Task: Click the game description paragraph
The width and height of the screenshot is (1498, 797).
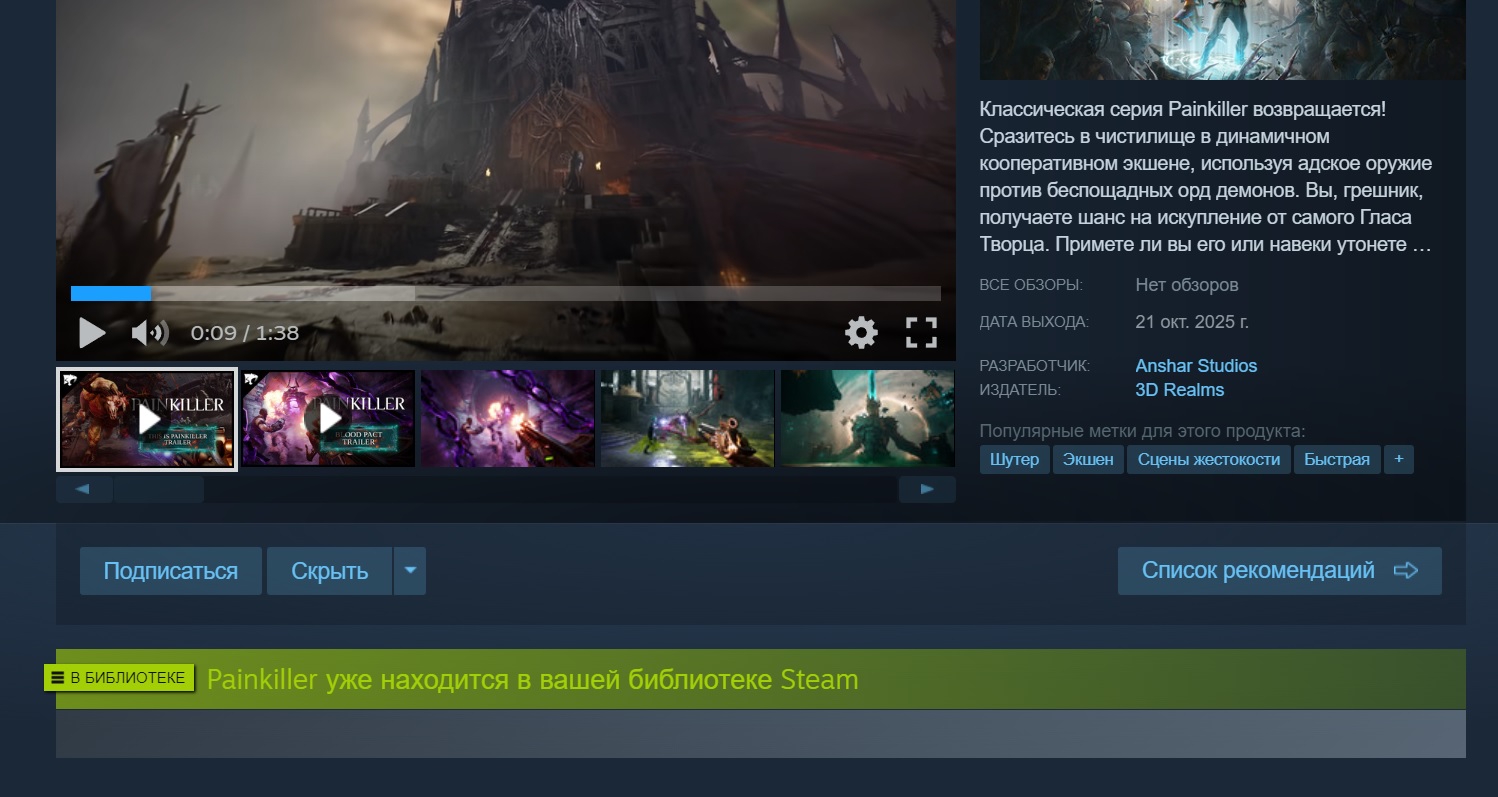Action: 1207,177
